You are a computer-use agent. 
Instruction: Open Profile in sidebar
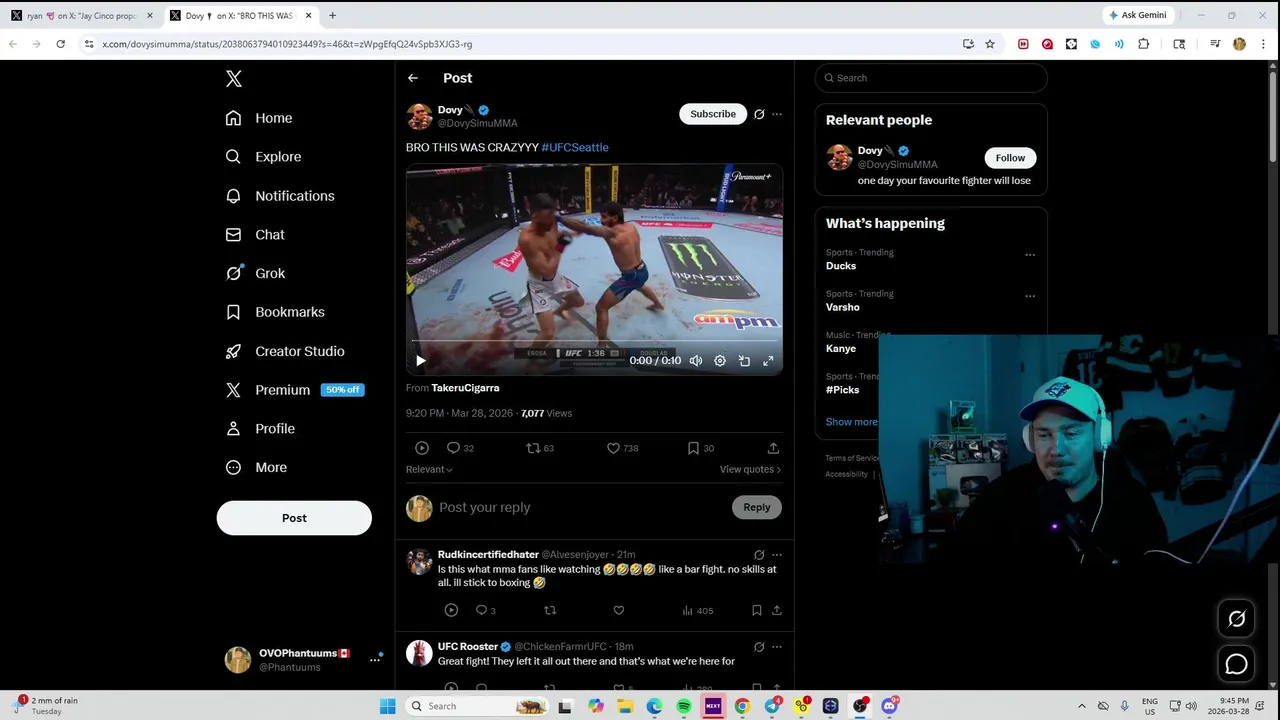260,429
